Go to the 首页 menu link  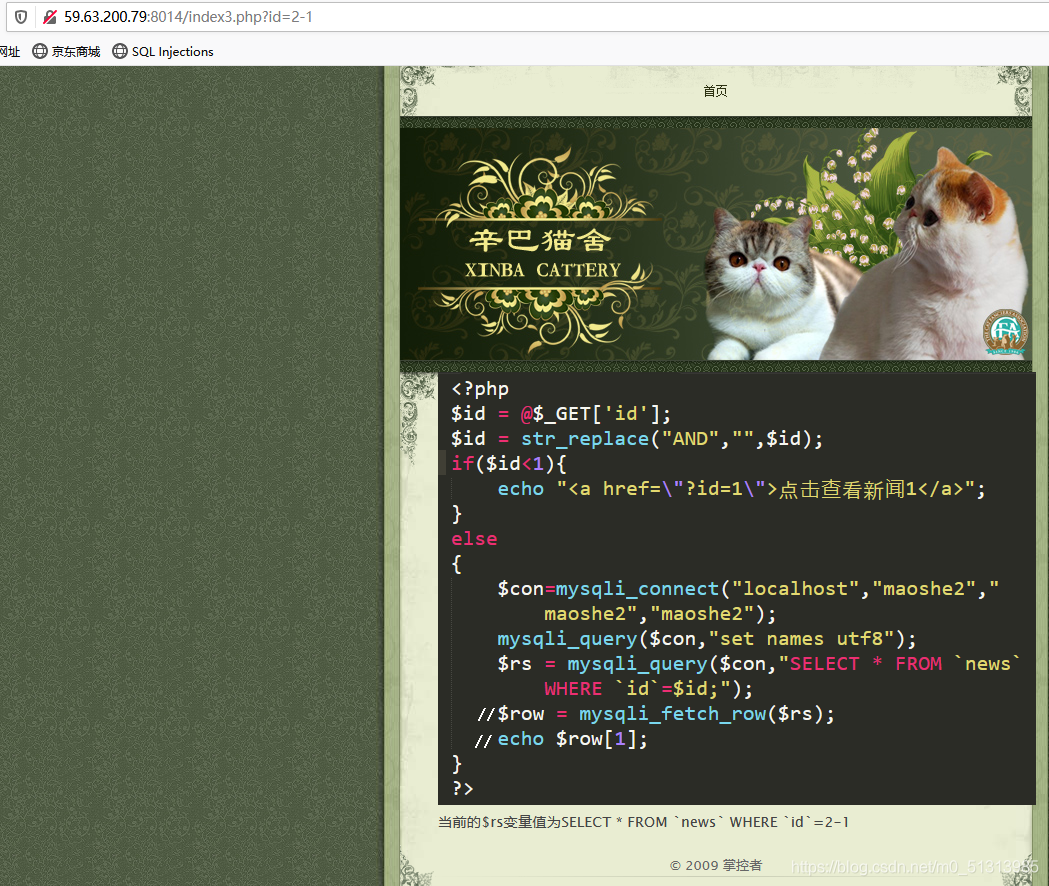click(x=715, y=91)
